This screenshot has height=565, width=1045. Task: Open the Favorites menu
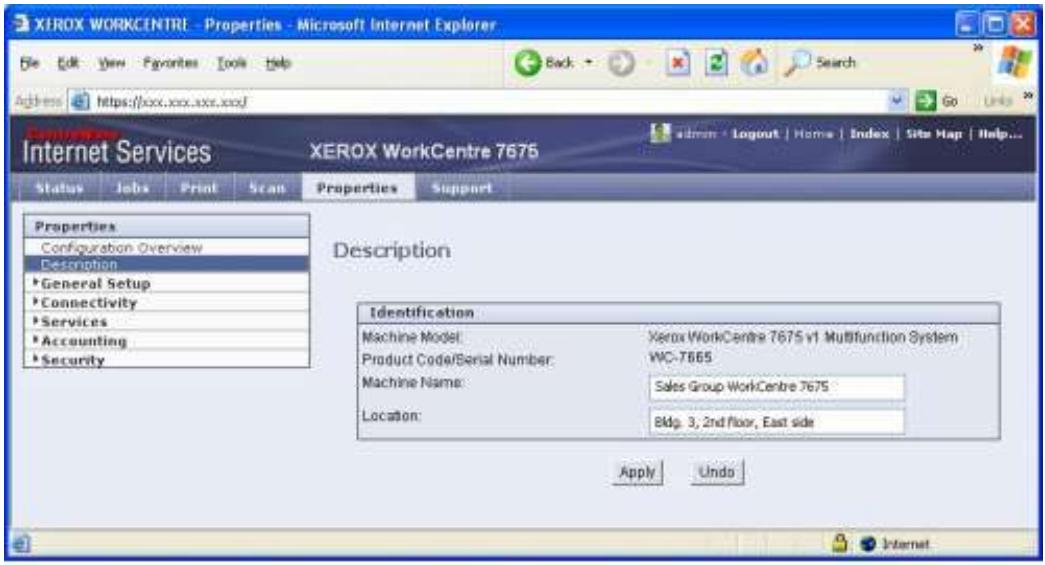(x=171, y=63)
